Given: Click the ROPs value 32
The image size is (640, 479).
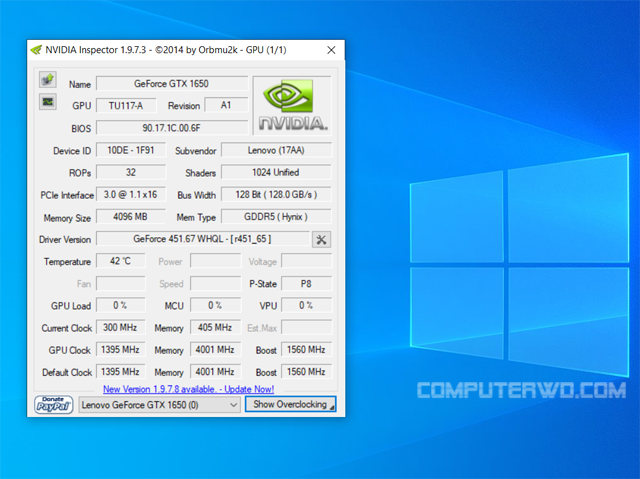Looking at the screenshot, I should (131, 172).
